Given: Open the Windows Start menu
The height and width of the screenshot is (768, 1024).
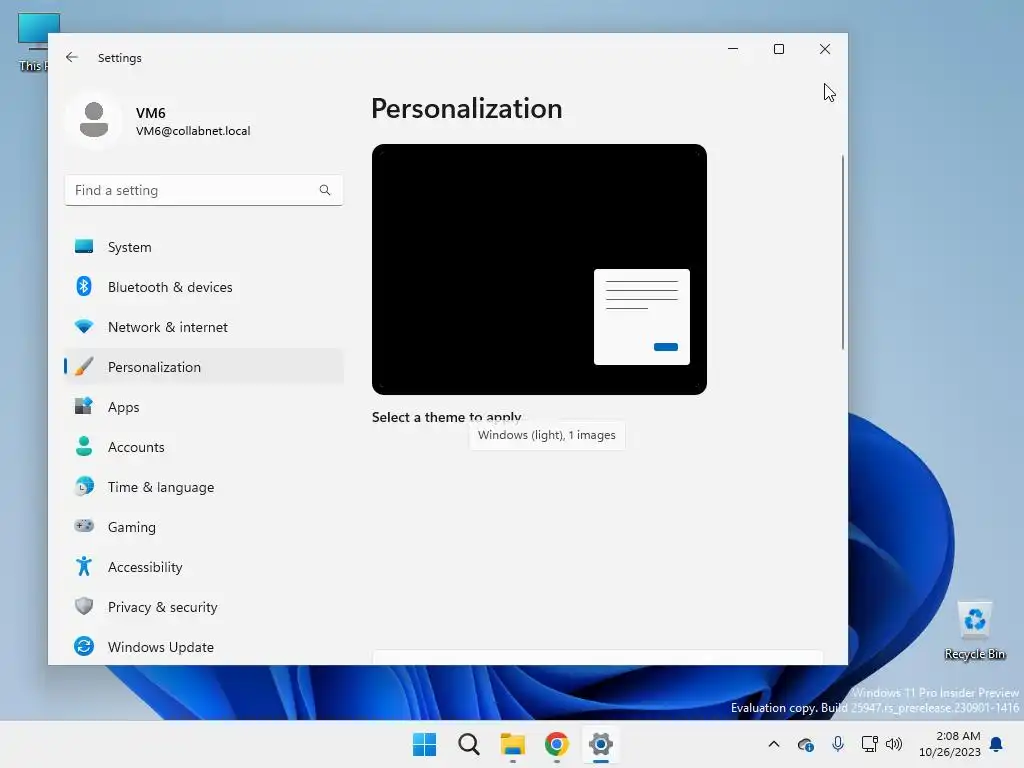Looking at the screenshot, I should 424,744.
